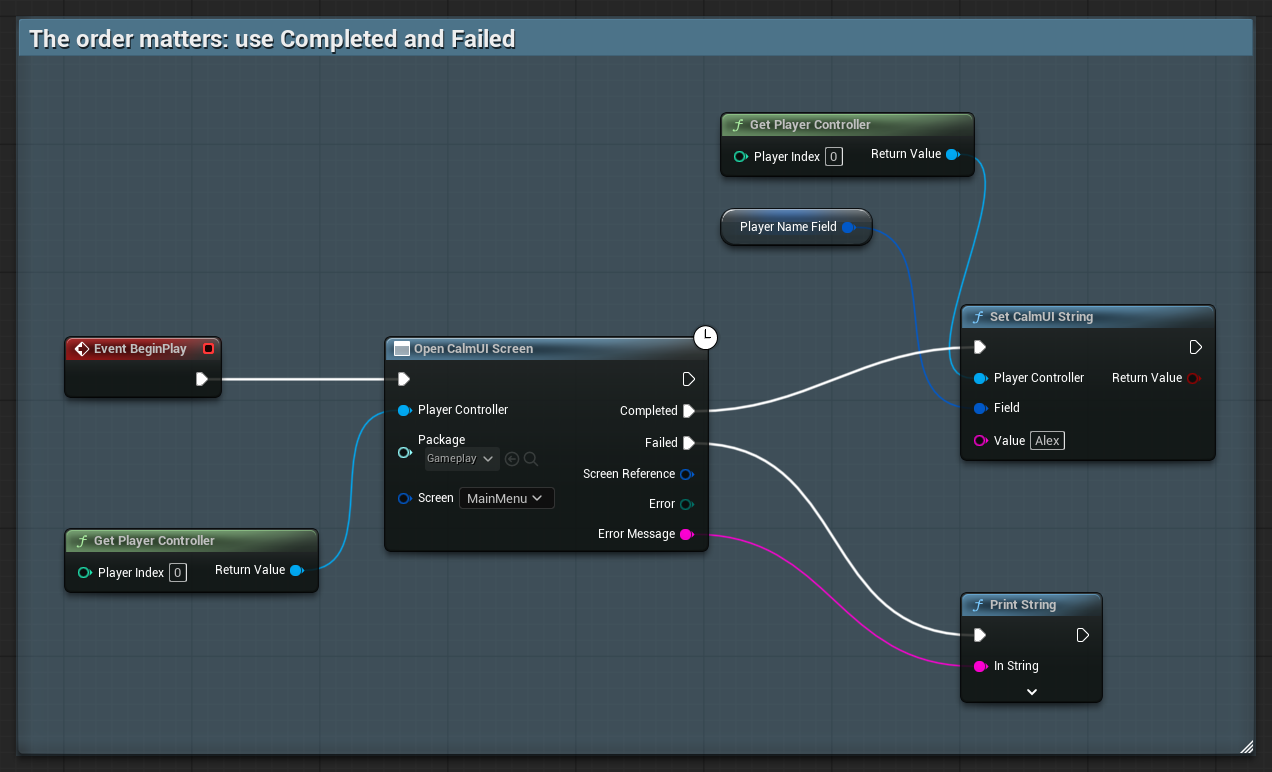This screenshot has width=1272, height=772.
Task: Click the red delegate pin on Event BeginPlay
Action: pyautogui.click(x=208, y=349)
